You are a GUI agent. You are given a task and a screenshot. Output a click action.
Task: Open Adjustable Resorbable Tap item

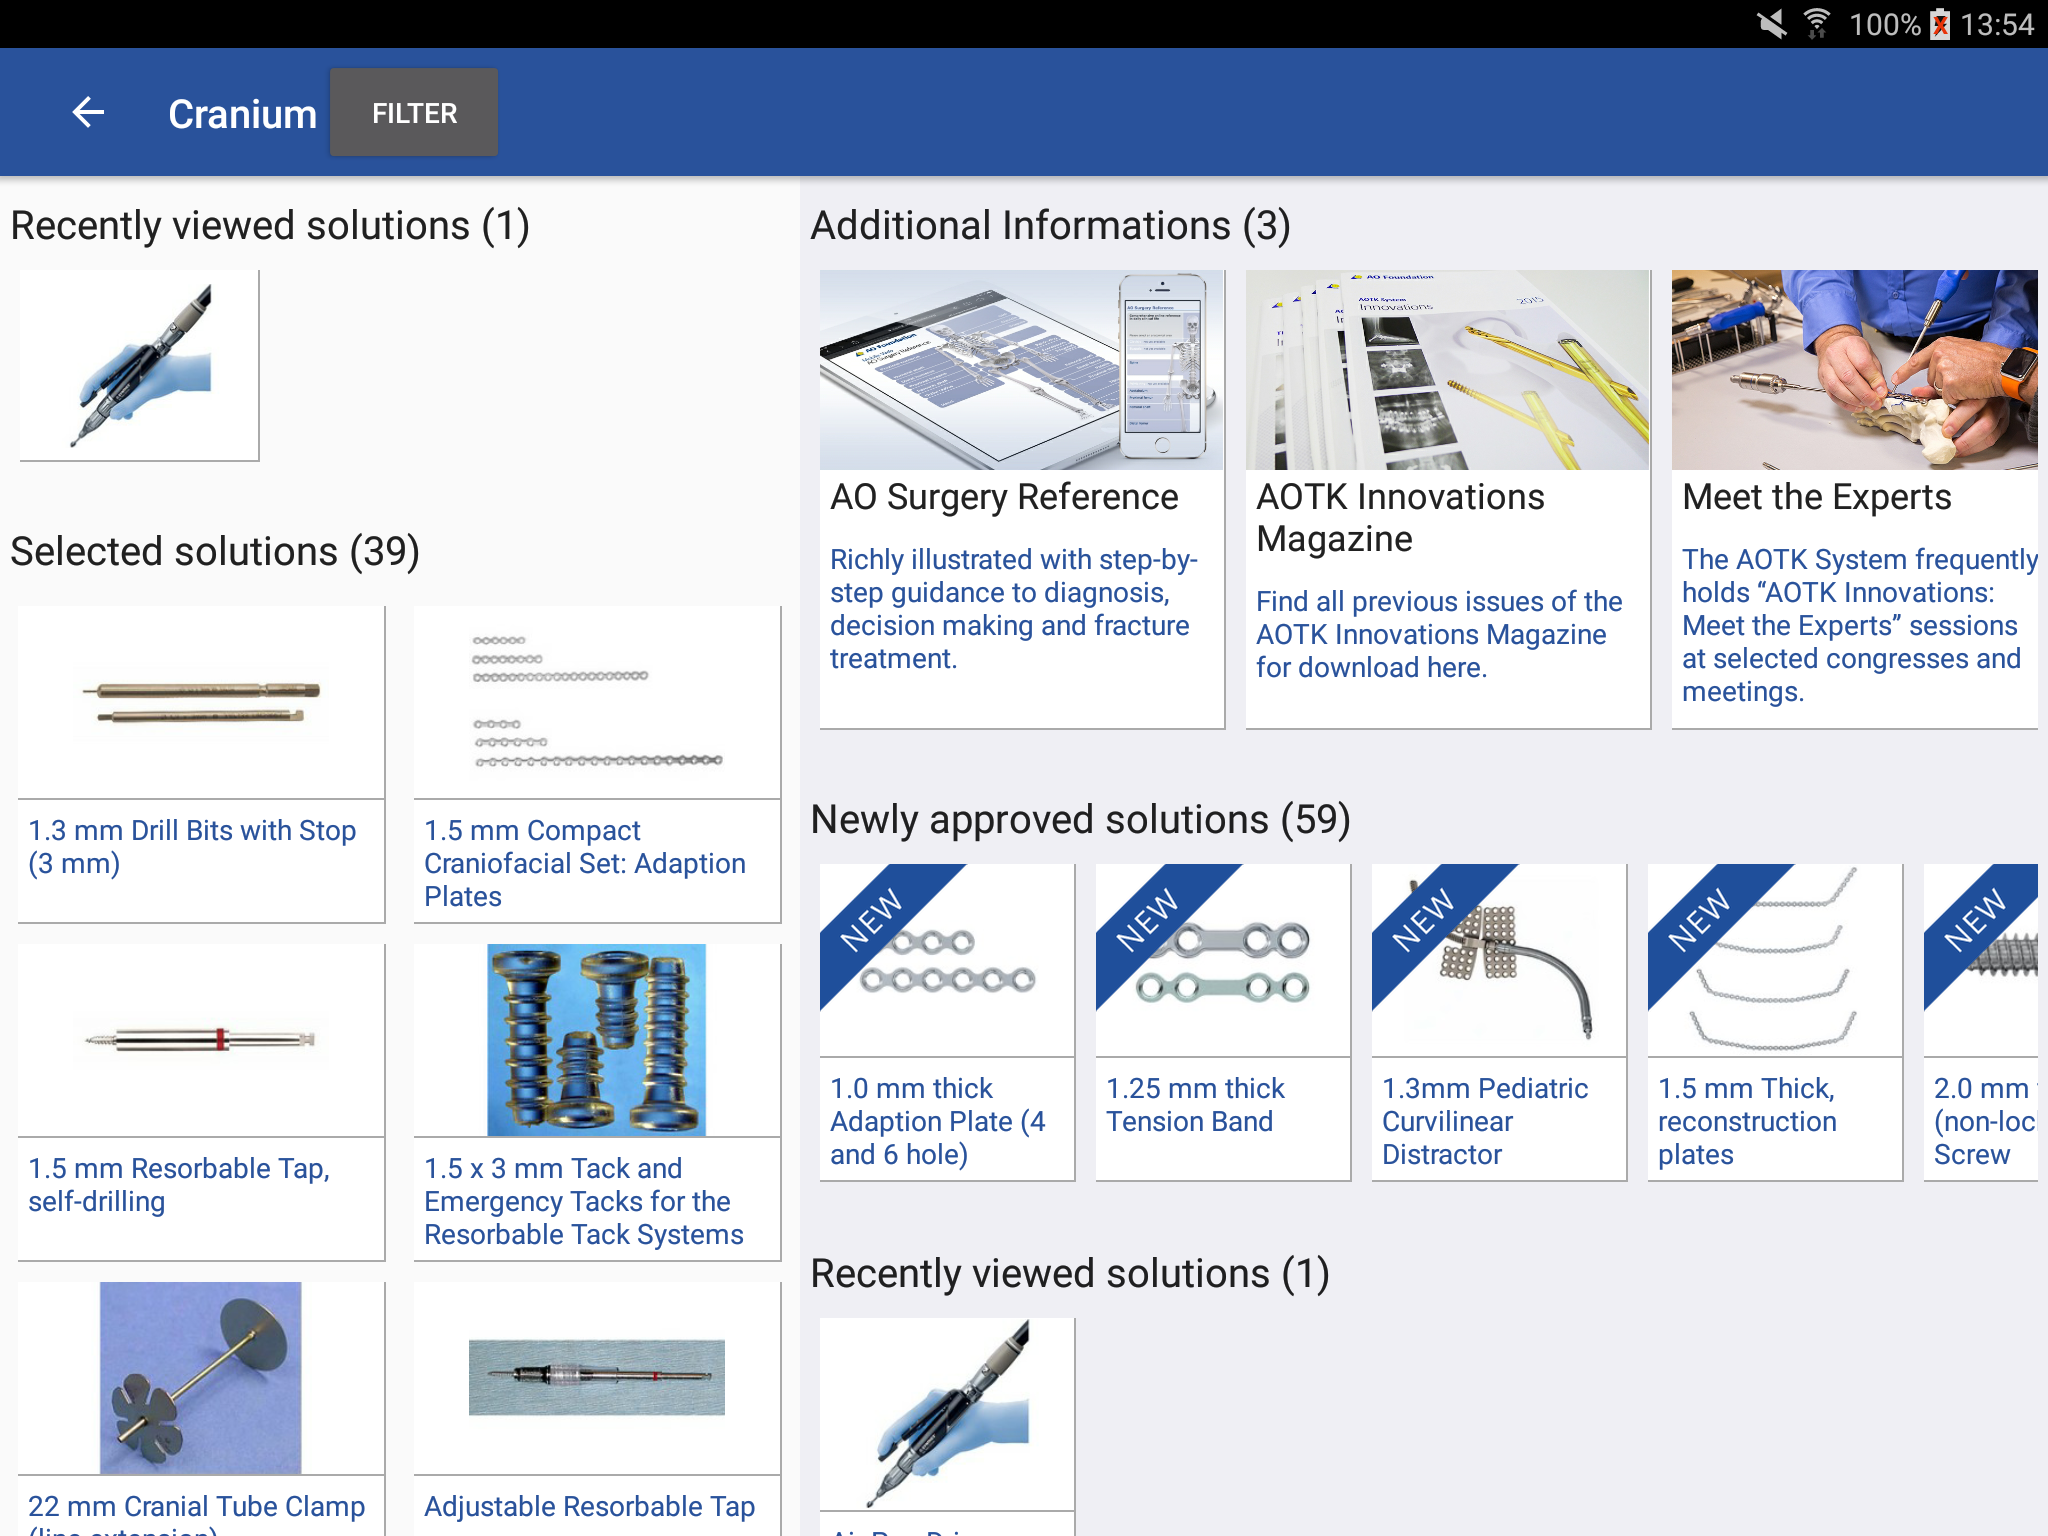(597, 1409)
